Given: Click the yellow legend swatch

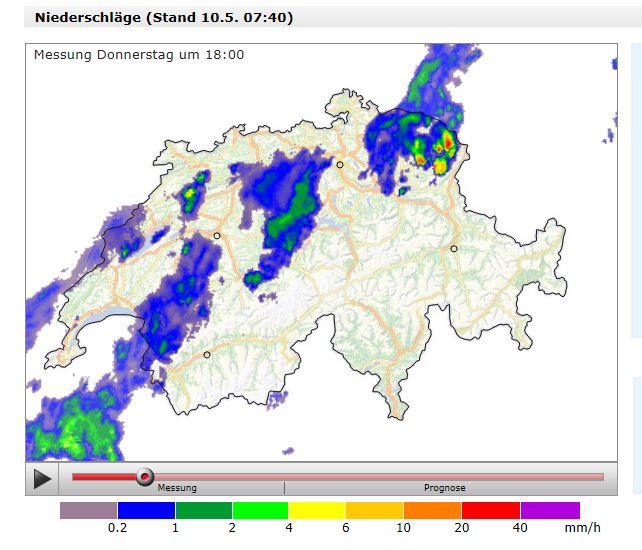Looking at the screenshot, I should click(x=317, y=511).
